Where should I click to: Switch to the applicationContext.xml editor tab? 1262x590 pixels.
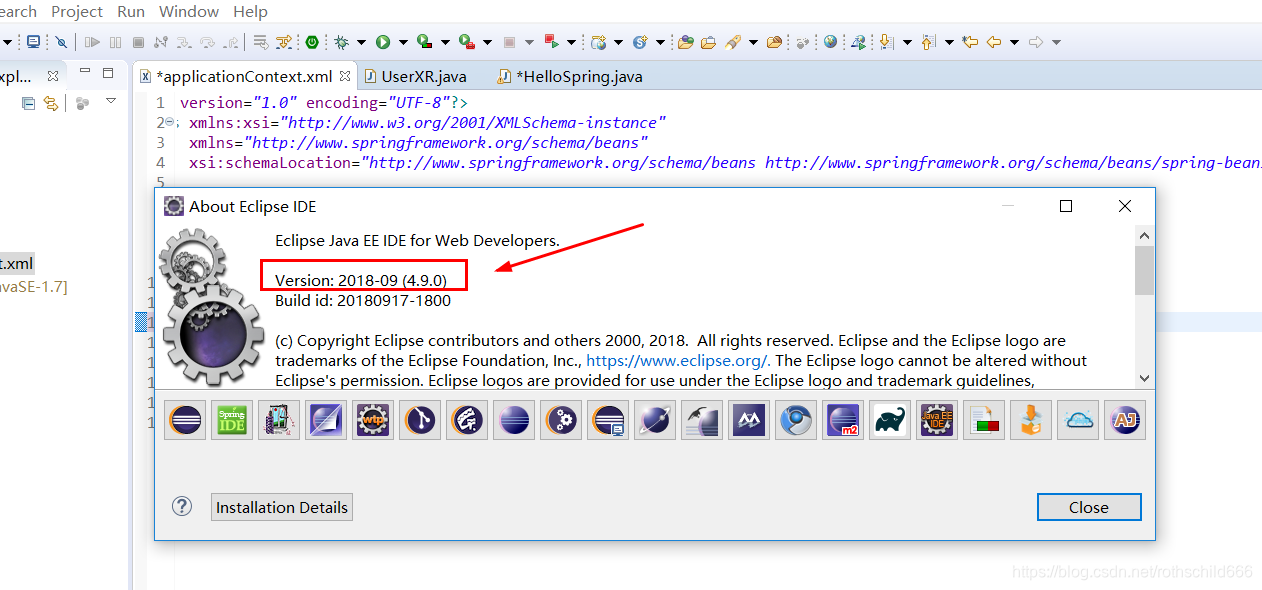click(x=244, y=76)
